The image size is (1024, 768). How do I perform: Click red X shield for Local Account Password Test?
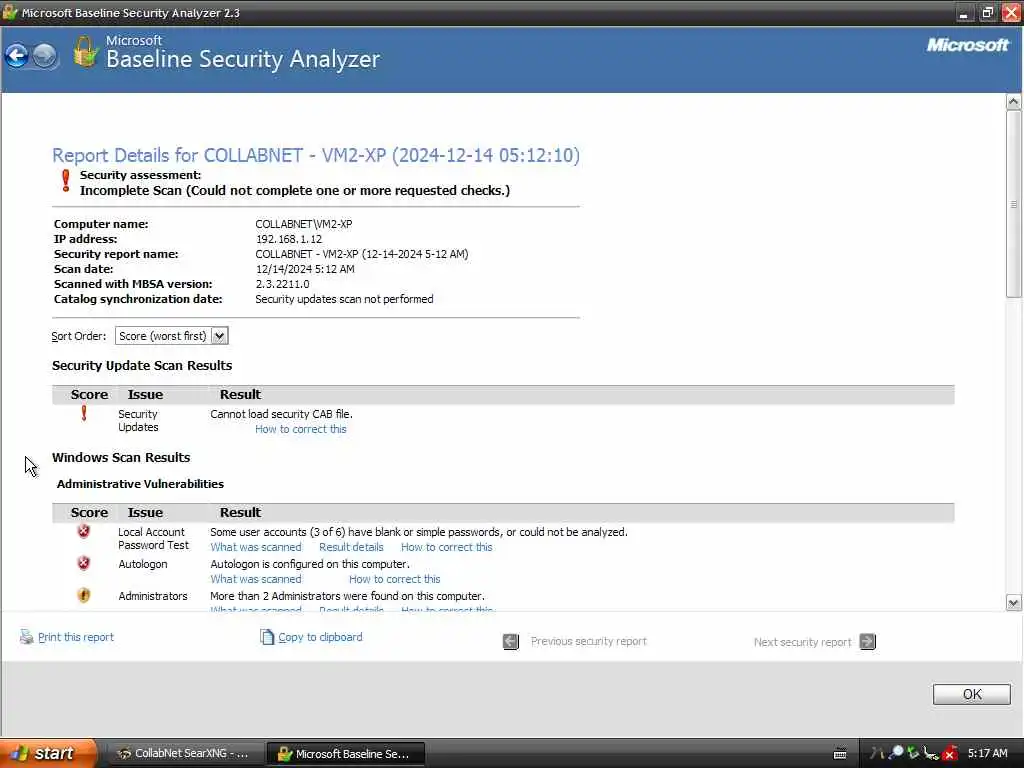click(84, 531)
